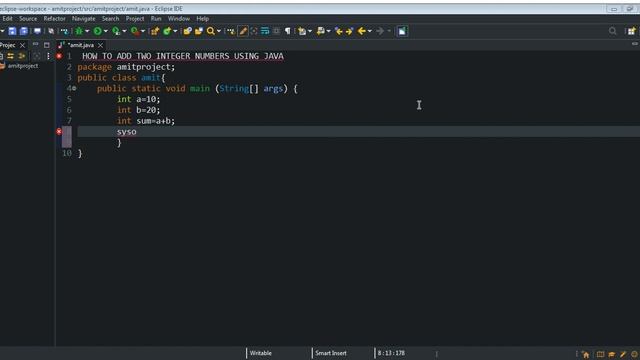Close the amit.java editor tab
The image size is (640, 360).
[x=100, y=45]
